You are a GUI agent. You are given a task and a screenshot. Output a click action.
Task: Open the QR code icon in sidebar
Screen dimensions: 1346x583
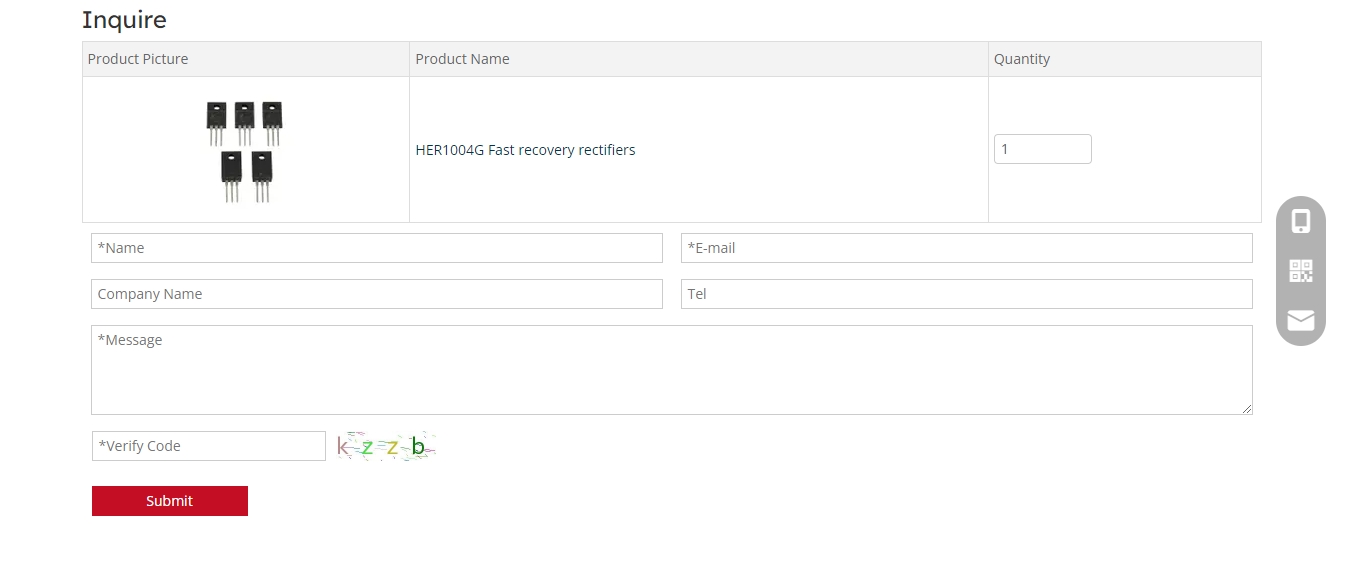pyautogui.click(x=1300, y=271)
